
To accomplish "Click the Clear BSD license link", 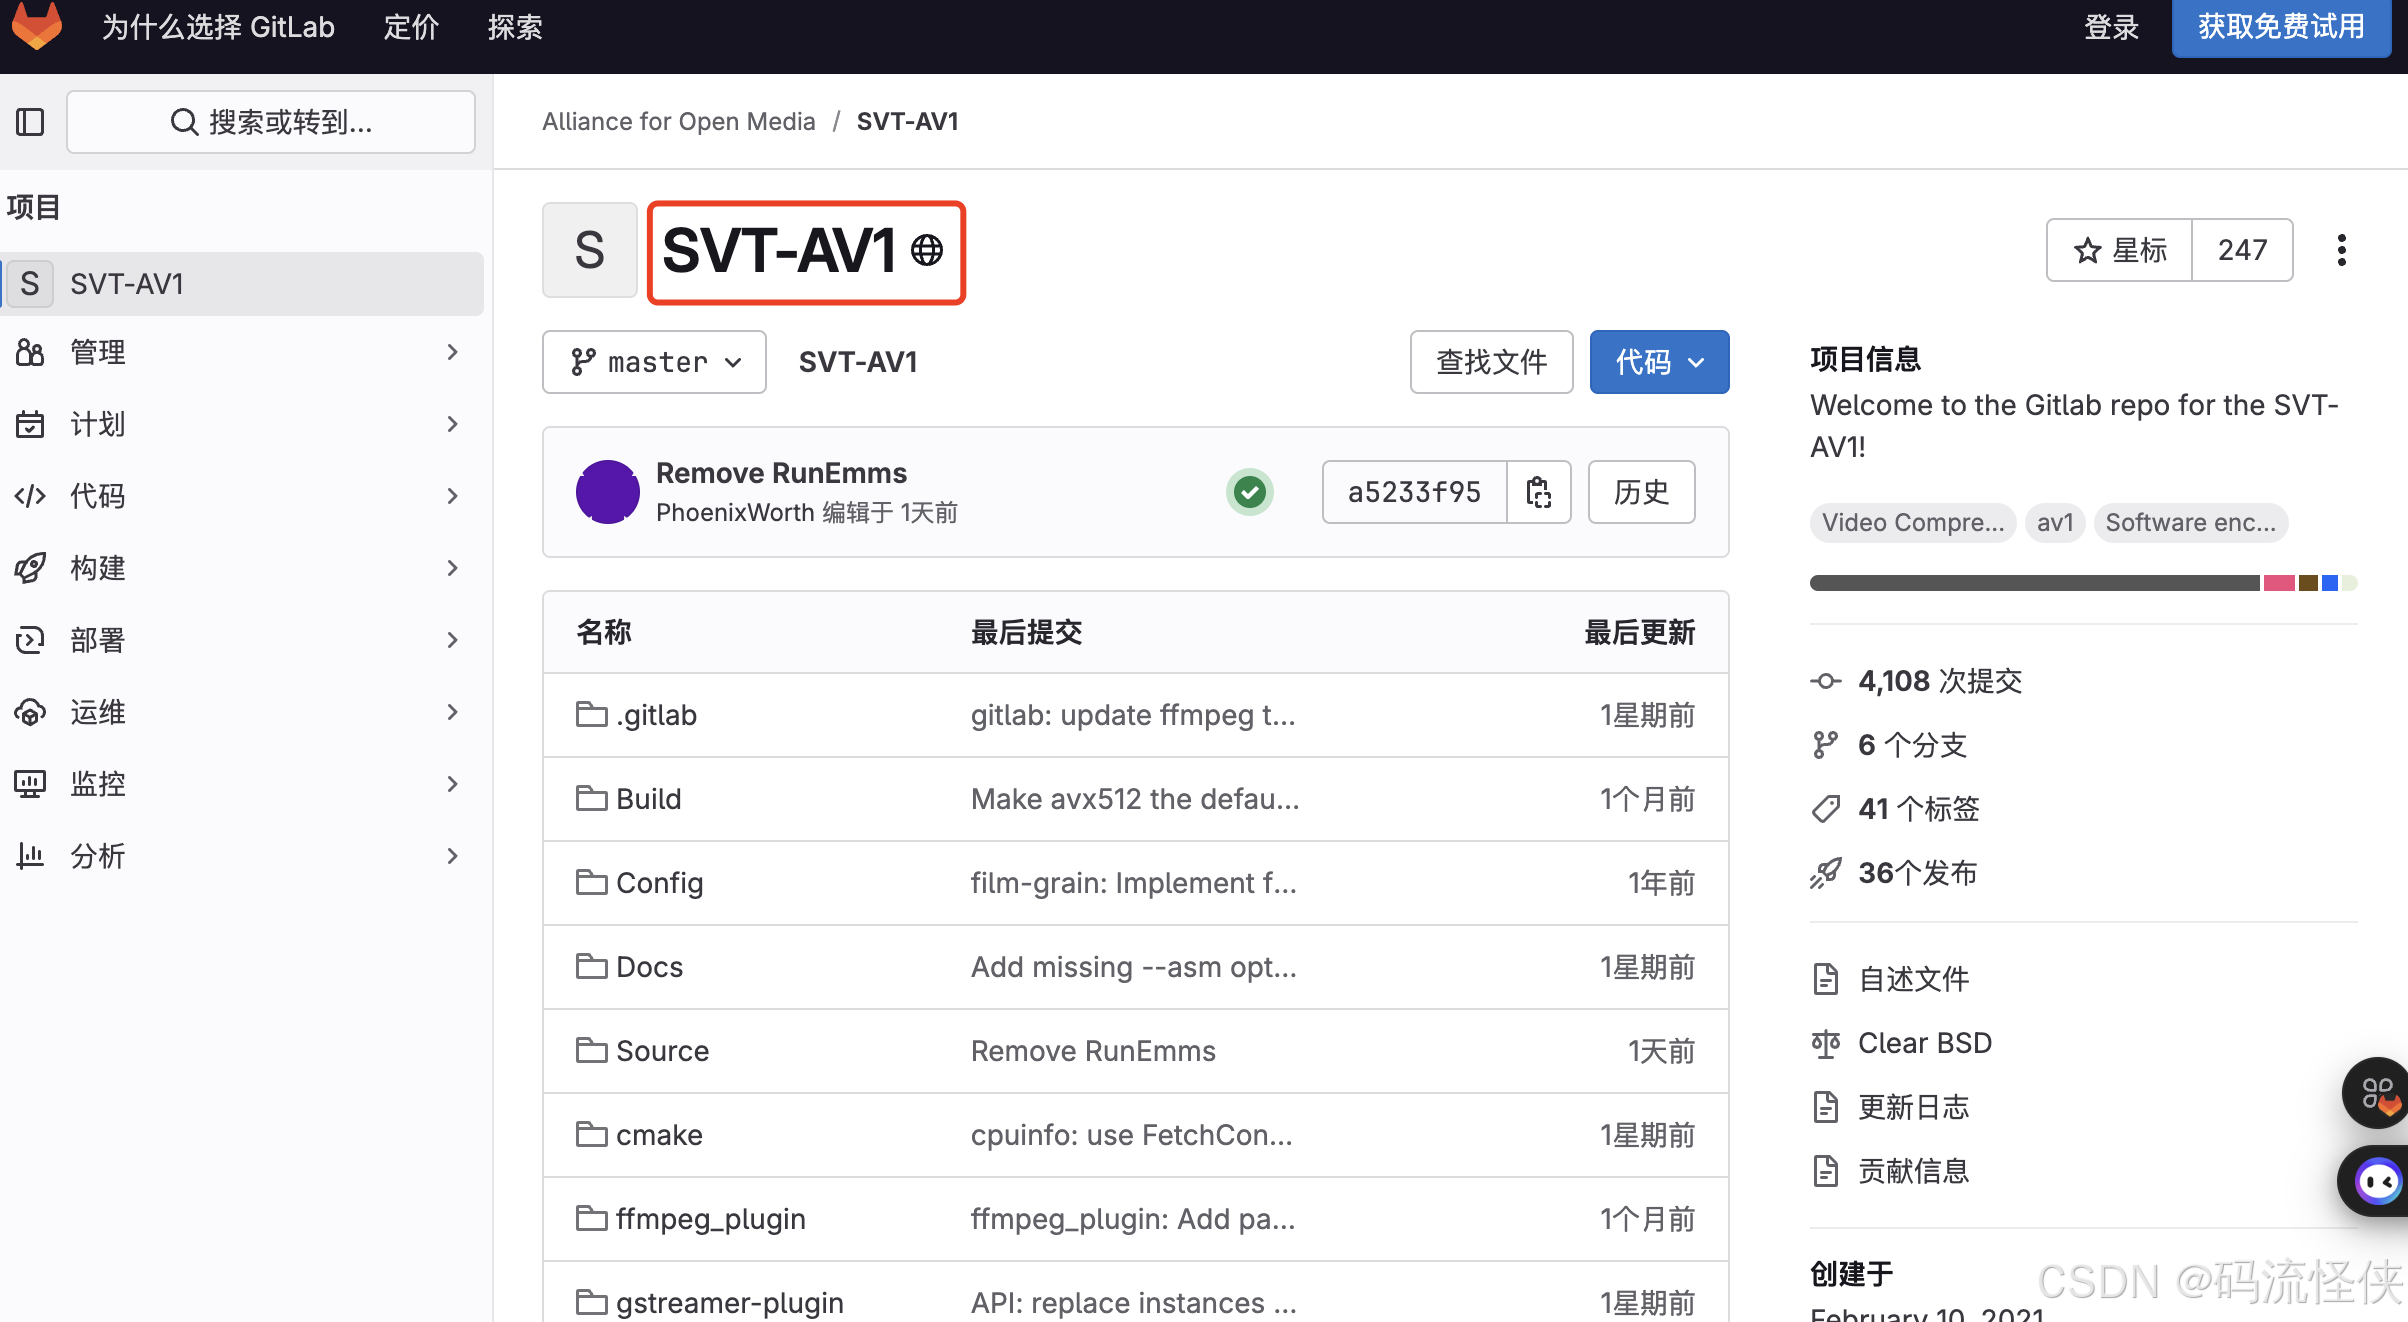I will [x=1924, y=1043].
